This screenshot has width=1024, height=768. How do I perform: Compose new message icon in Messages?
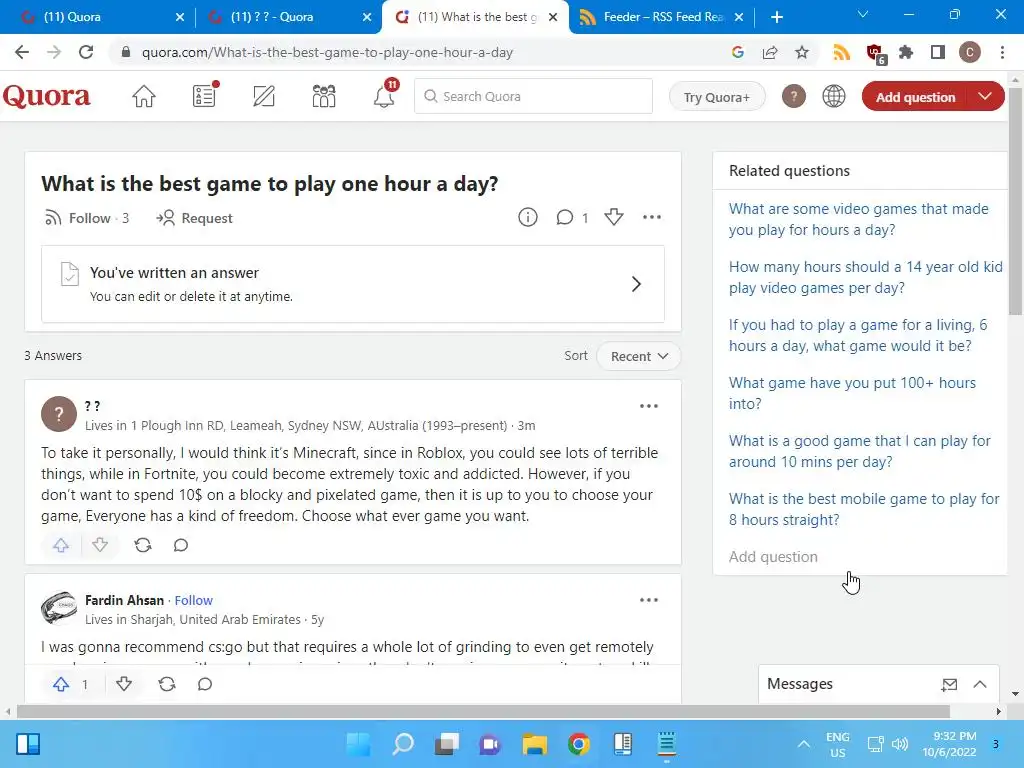pos(950,684)
